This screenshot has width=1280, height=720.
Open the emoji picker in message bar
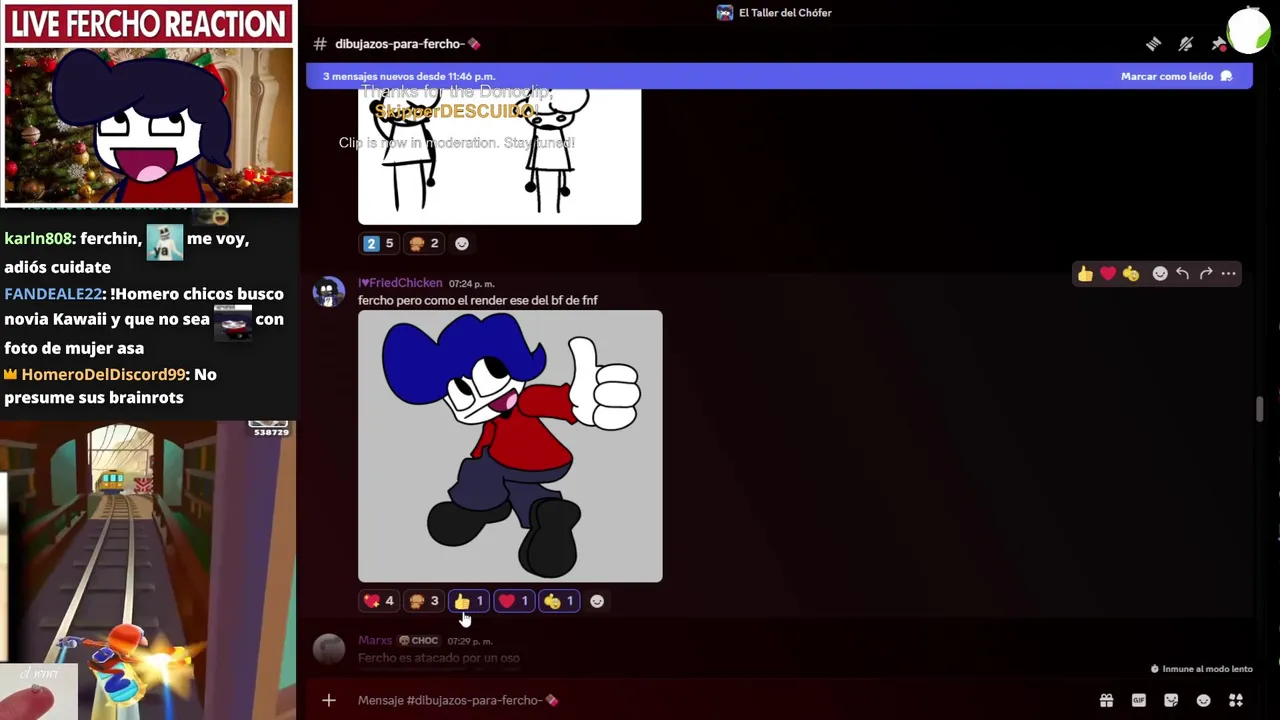[x=1203, y=700]
